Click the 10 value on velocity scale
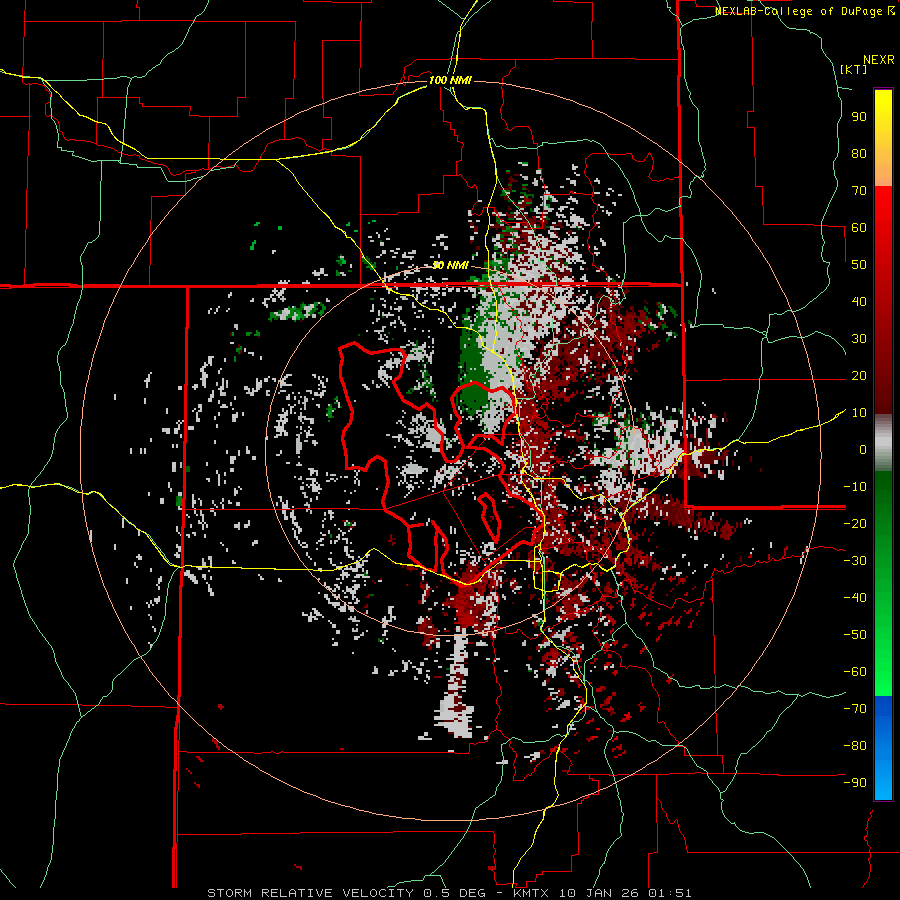900x900 pixels. (859, 413)
